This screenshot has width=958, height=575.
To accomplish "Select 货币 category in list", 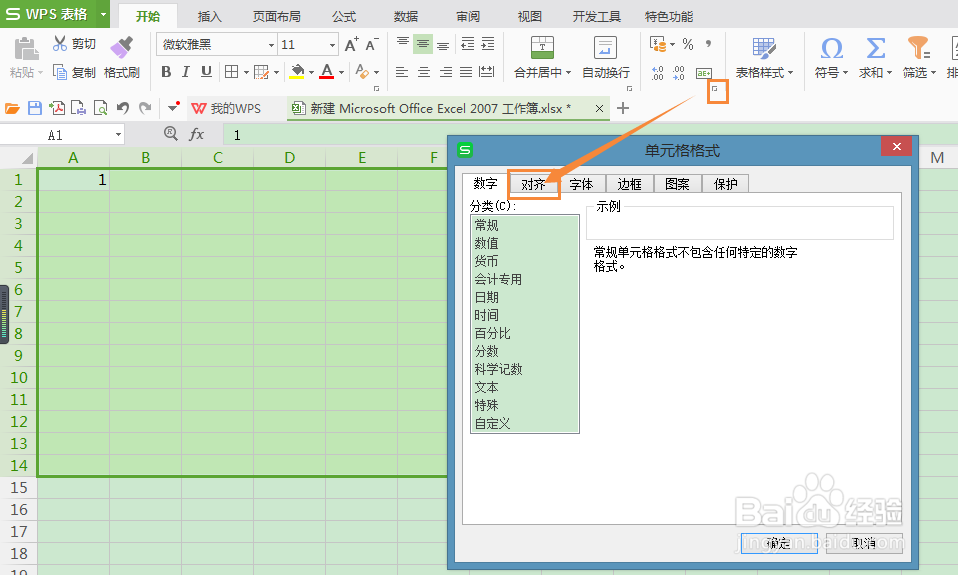I will [x=486, y=261].
